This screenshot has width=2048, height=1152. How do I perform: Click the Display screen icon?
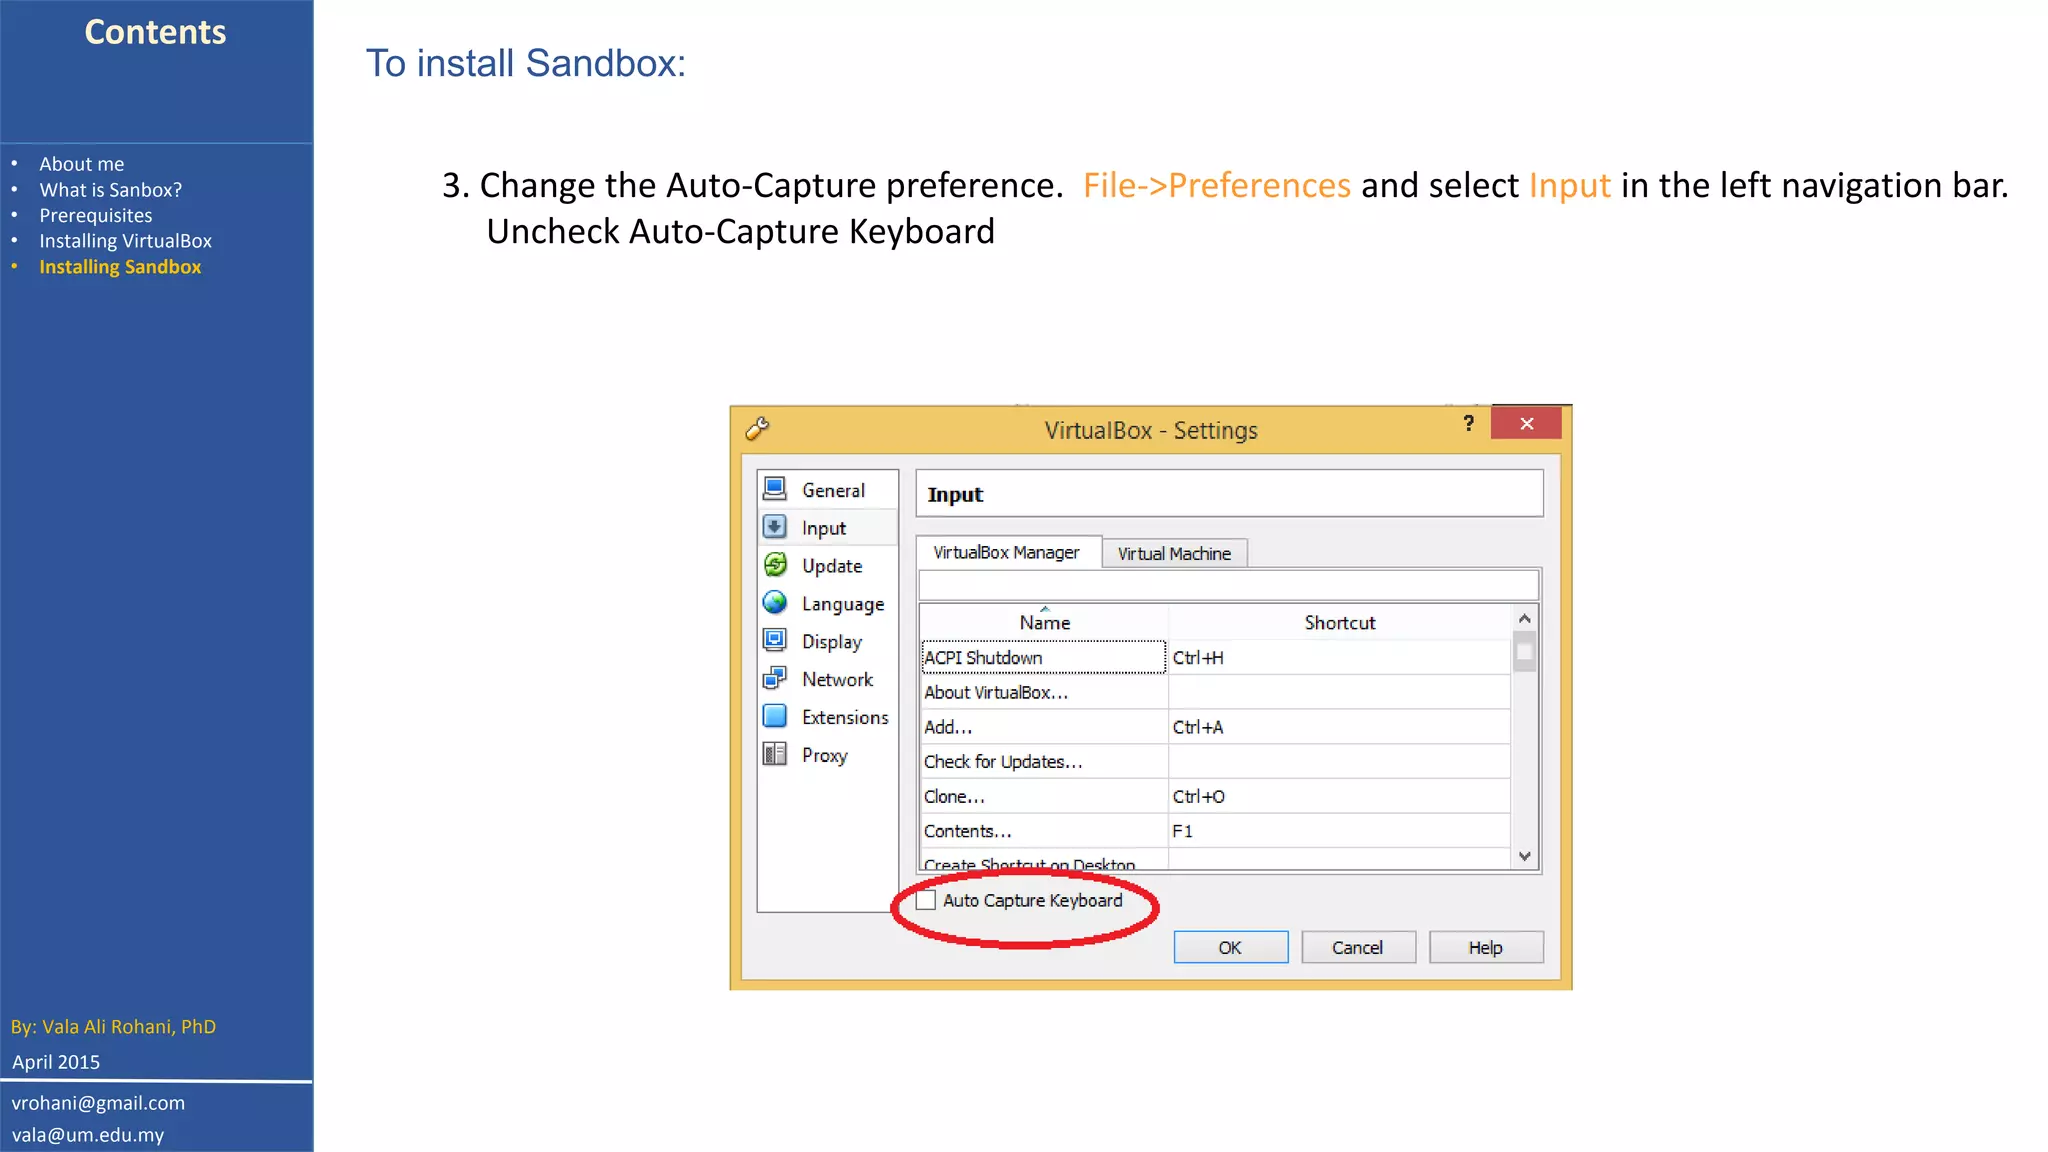[775, 641]
